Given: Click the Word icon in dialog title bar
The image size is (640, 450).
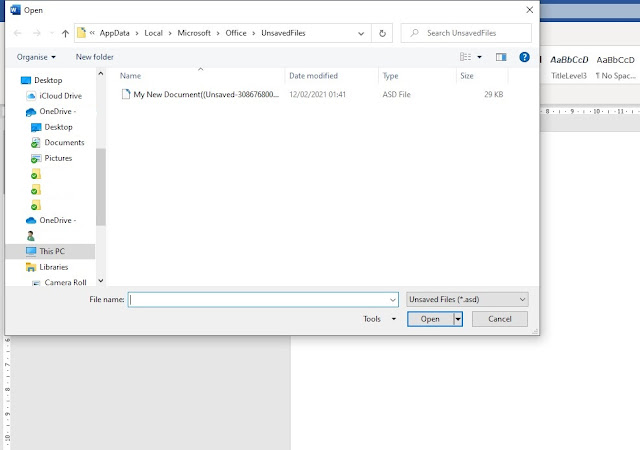Looking at the screenshot, I should tap(15, 10).
